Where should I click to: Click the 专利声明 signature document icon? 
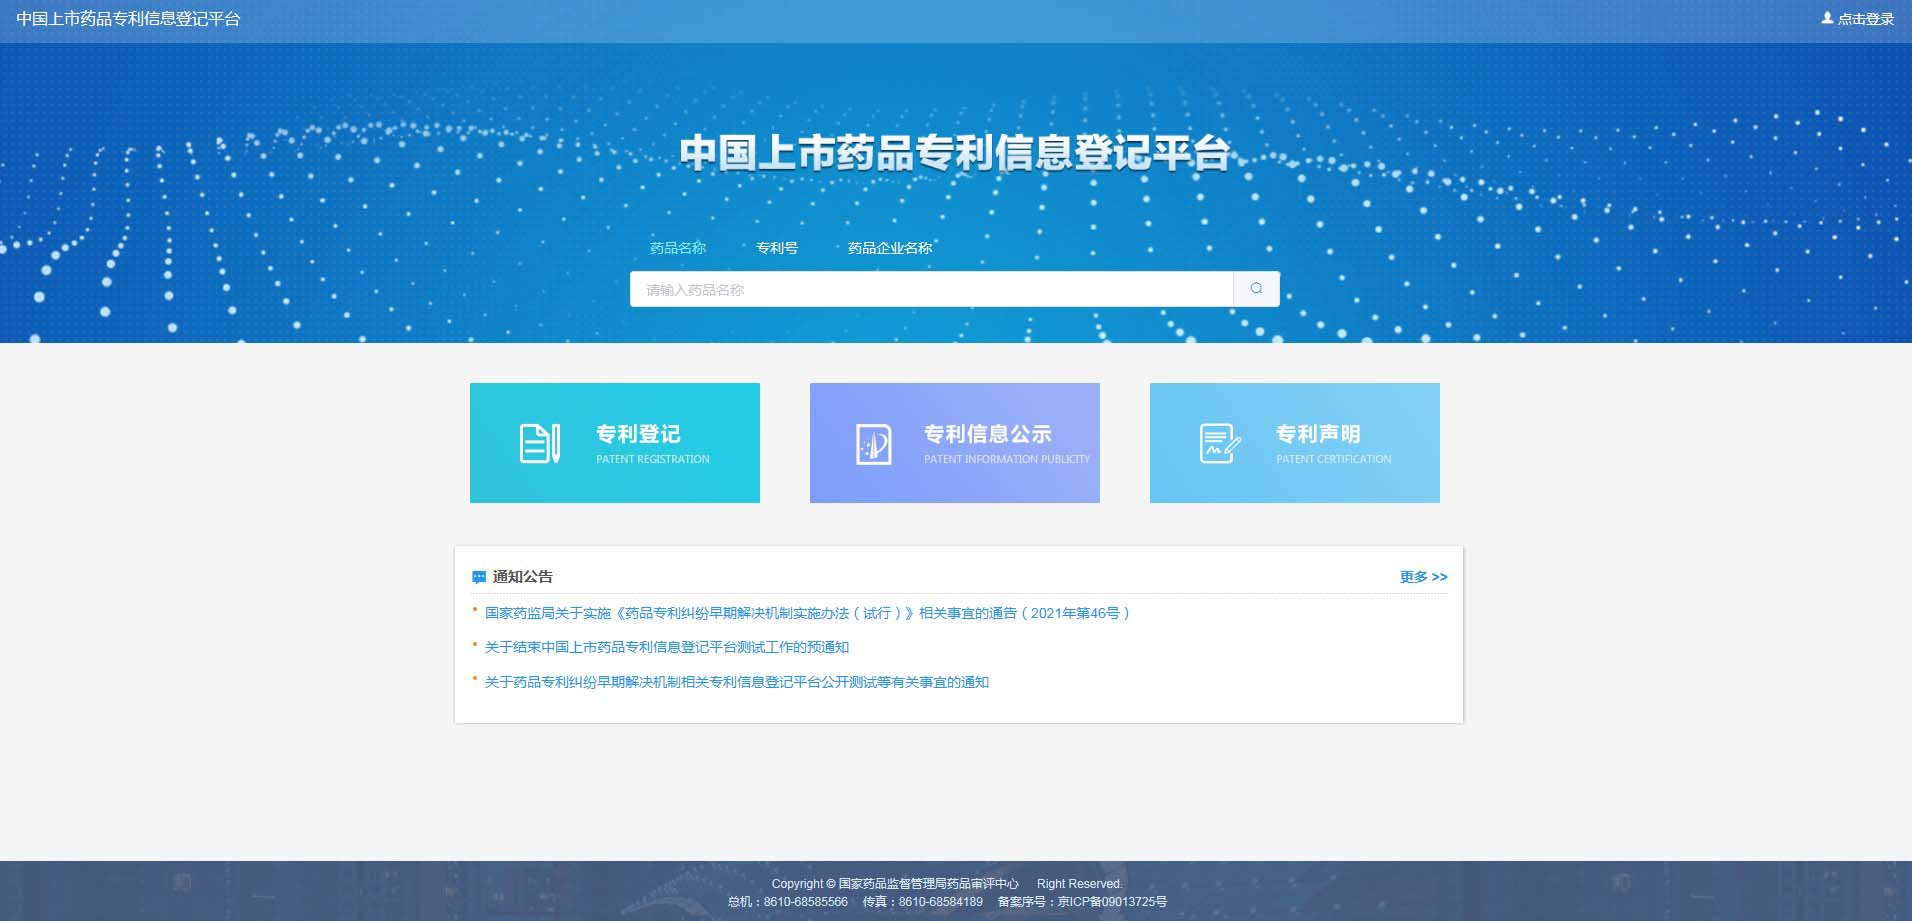pos(1219,444)
